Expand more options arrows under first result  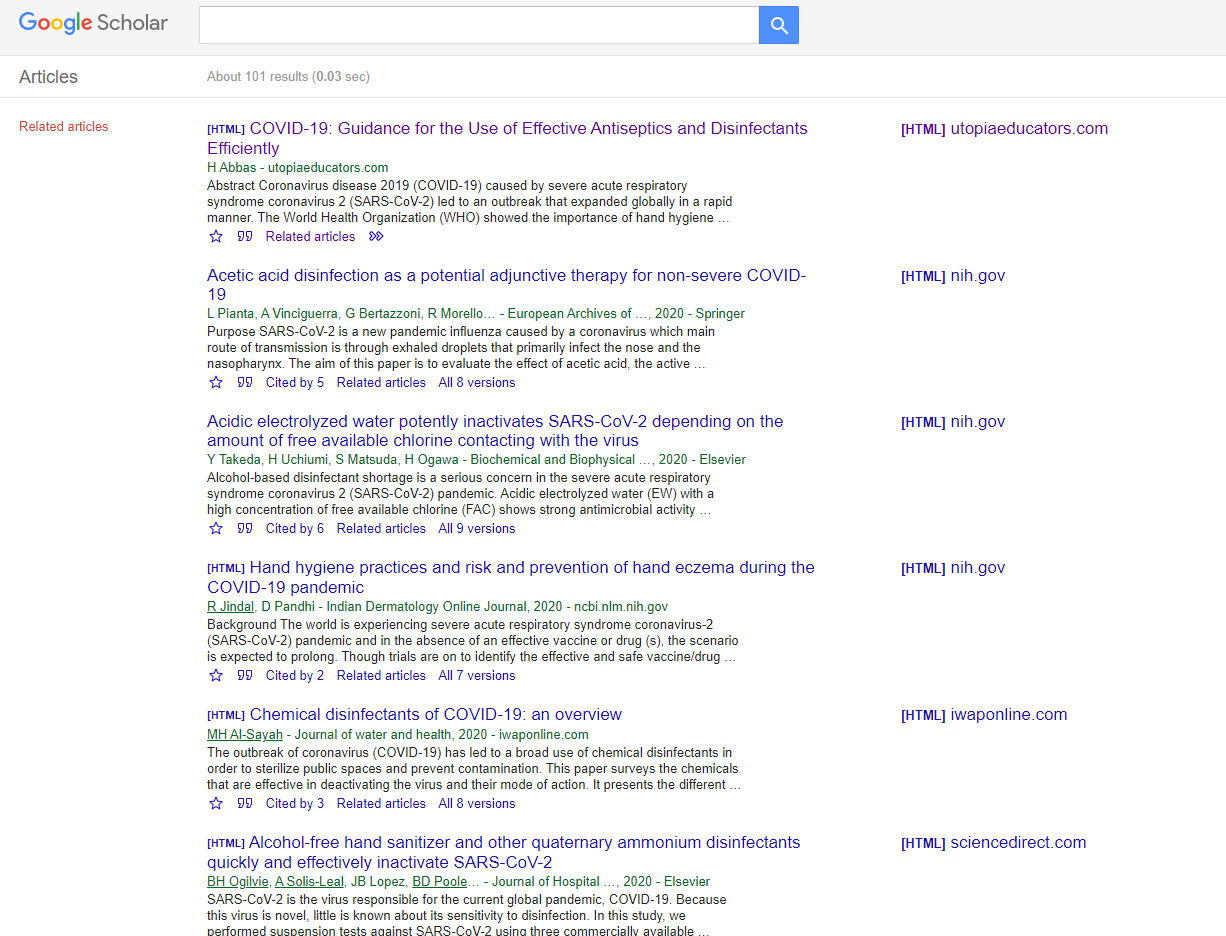[376, 236]
